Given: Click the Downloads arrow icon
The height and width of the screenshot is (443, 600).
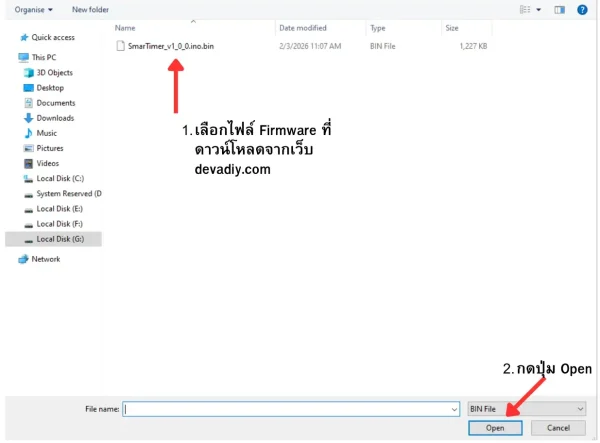Looking at the screenshot, I should (x=28, y=118).
